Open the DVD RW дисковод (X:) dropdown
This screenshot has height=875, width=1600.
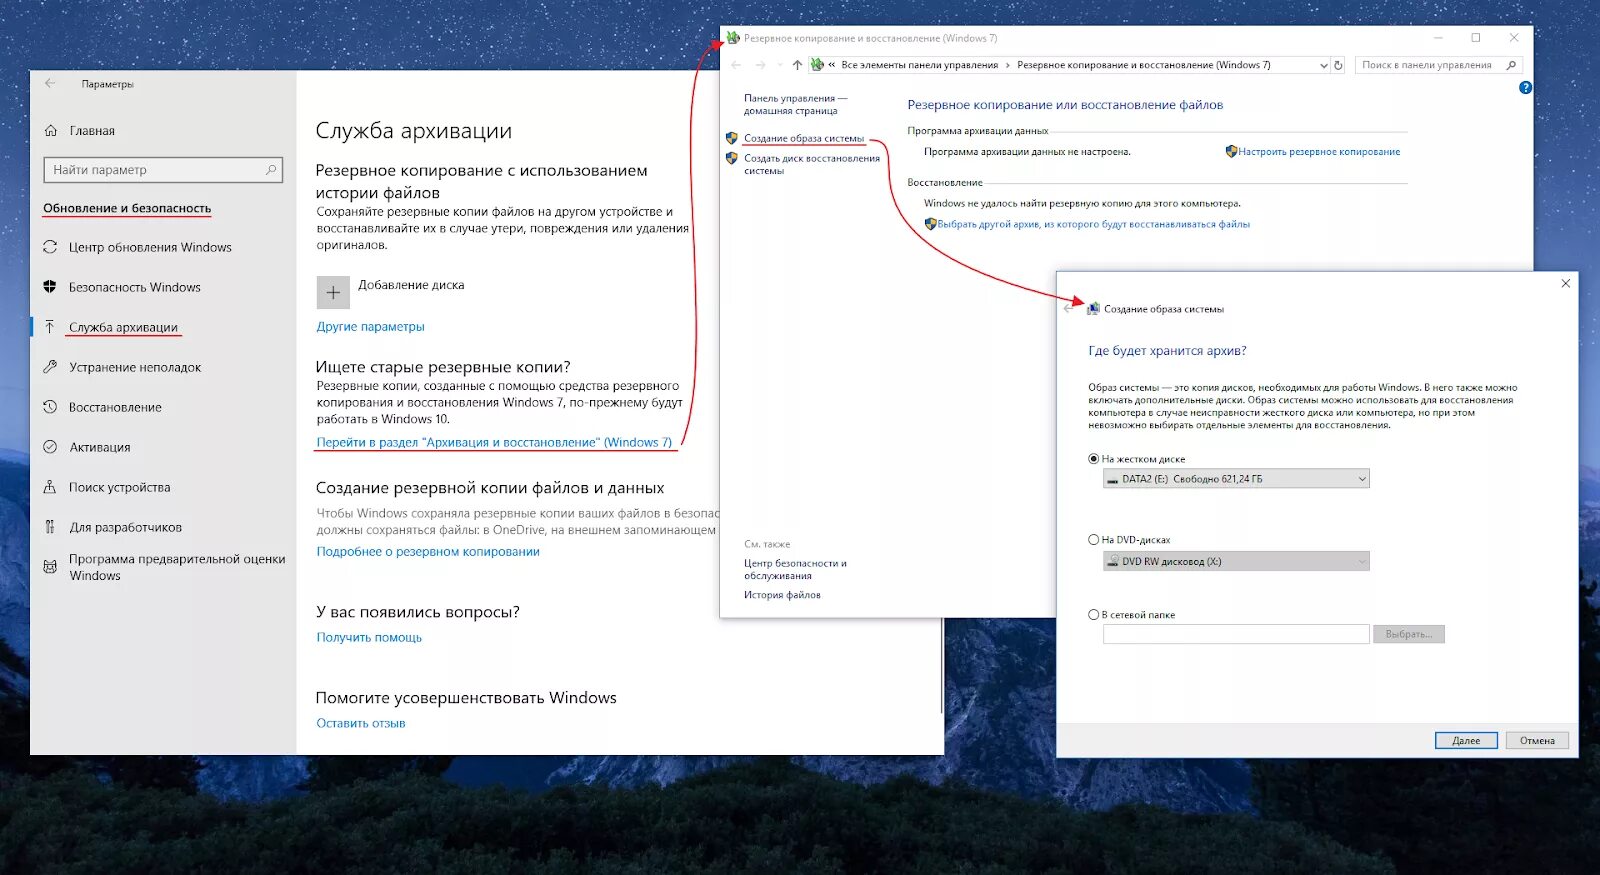[1236, 561]
